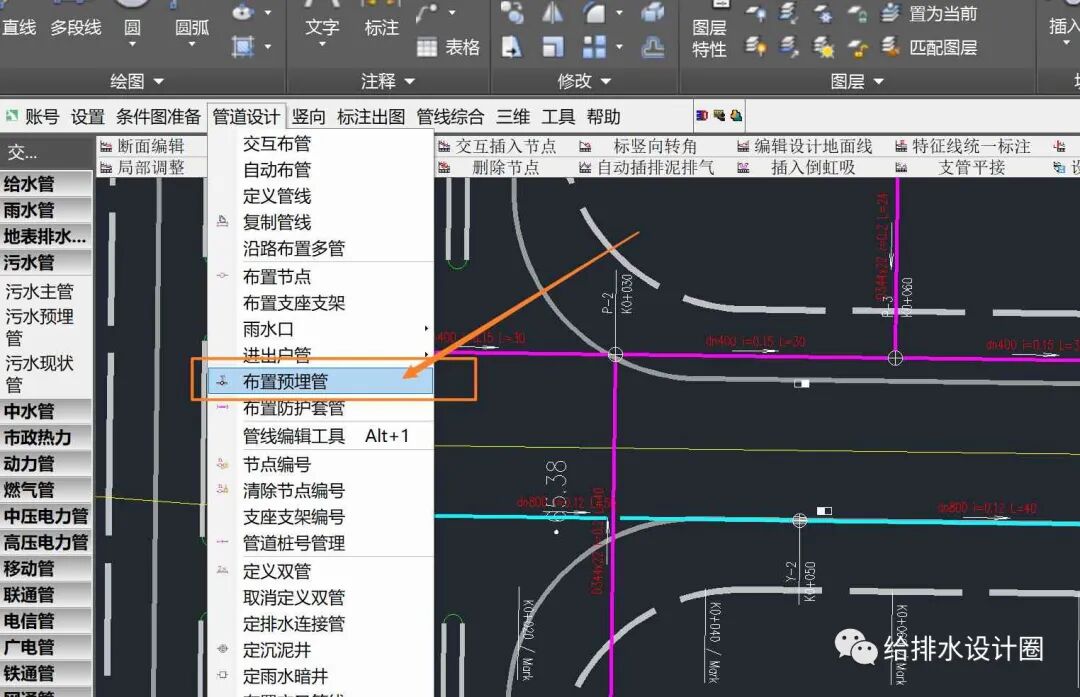
Task: Click the layer isolate icon in 图层
Action: point(789,12)
